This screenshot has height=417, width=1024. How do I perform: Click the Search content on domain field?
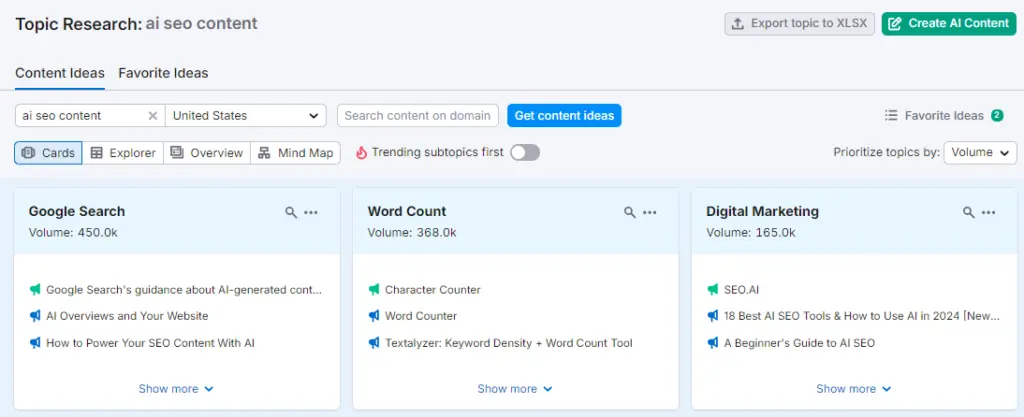tap(417, 116)
